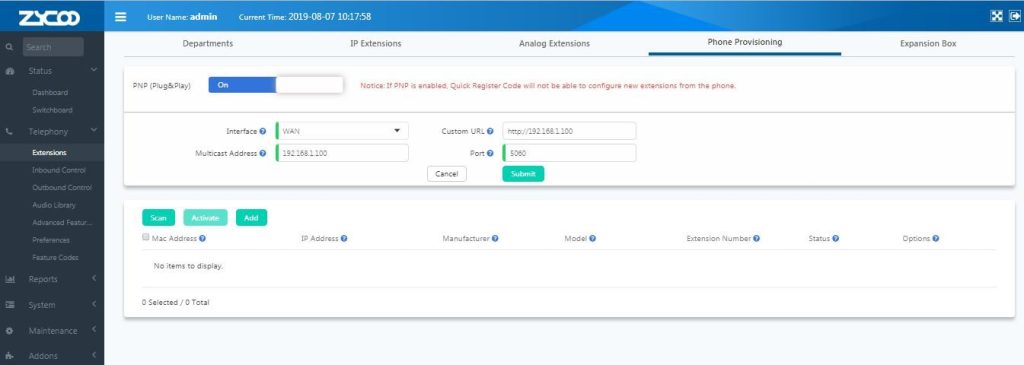The width and height of the screenshot is (1024, 365).
Task: Click help icon next to Multicast Address
Action: pyautogui.click(x=263, y=153)
